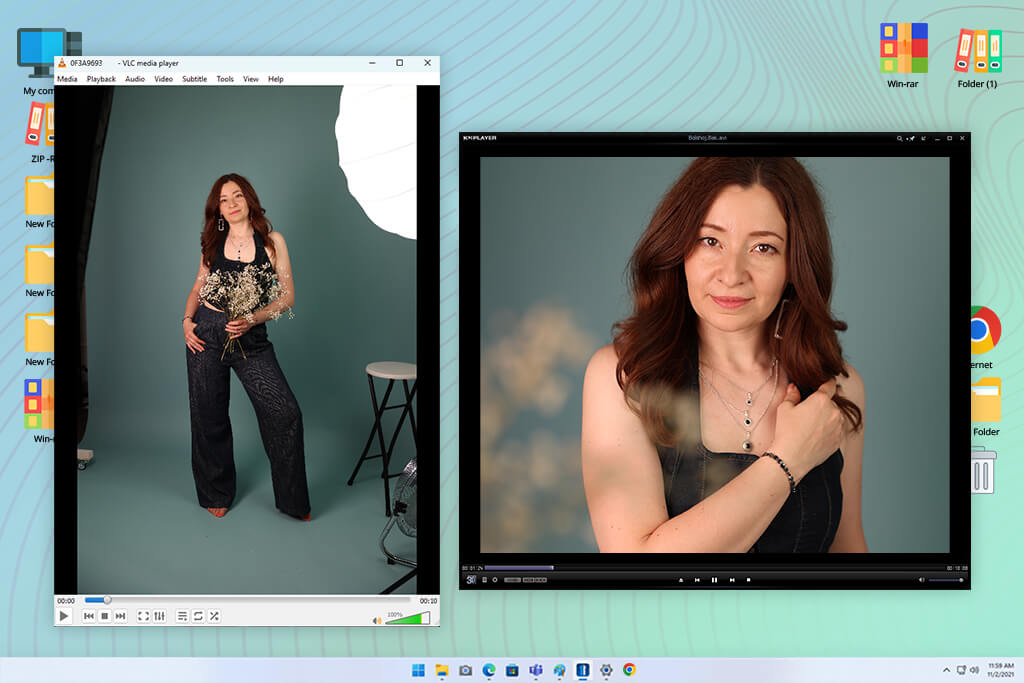
Task: Click KMPlayer search icon in title bar
Action: pyautogui.click(x=900, y=138)
